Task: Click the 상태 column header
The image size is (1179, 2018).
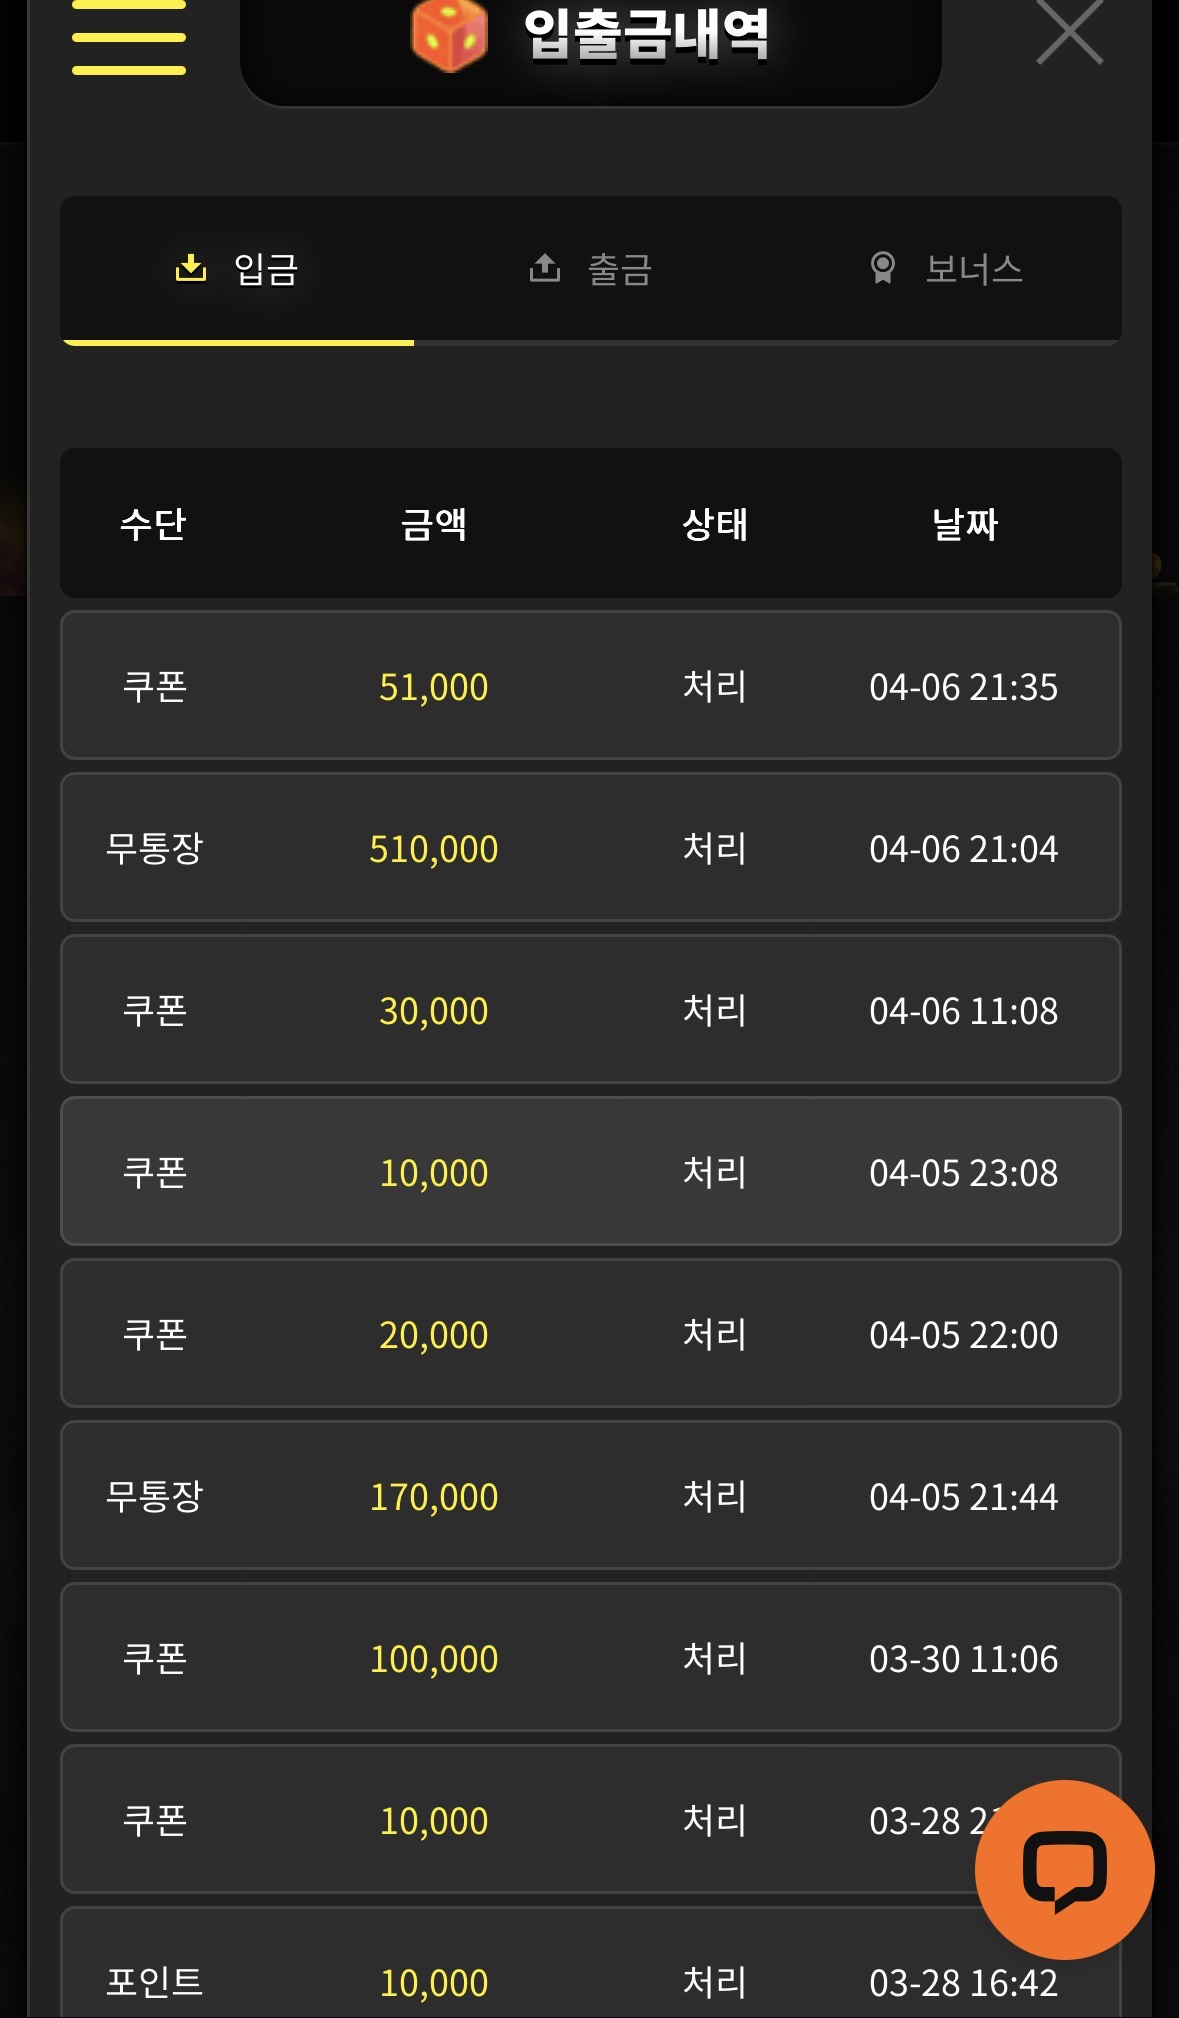Action: tap(714, 524)
